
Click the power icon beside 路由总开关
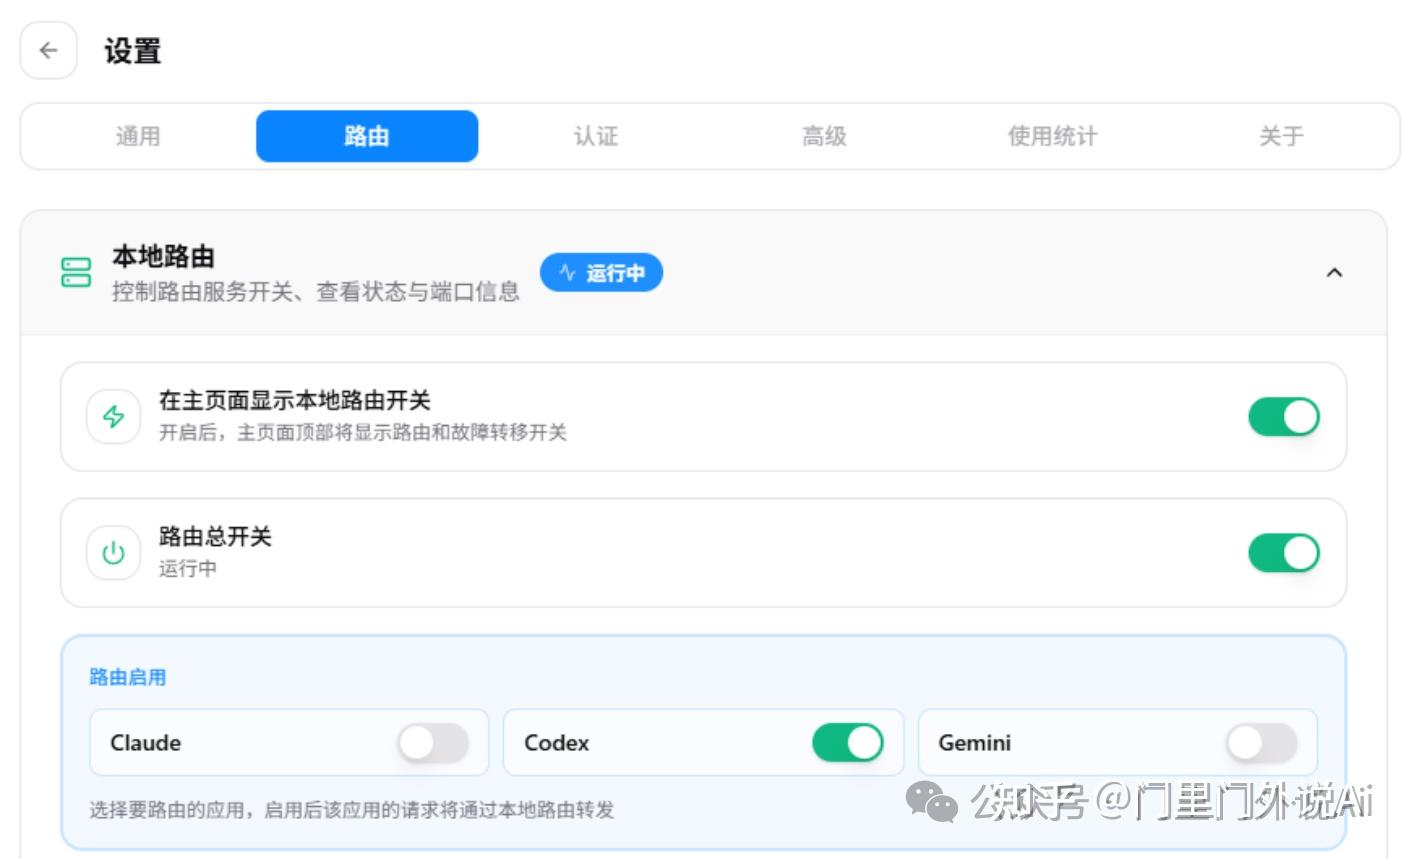point(114,552)
